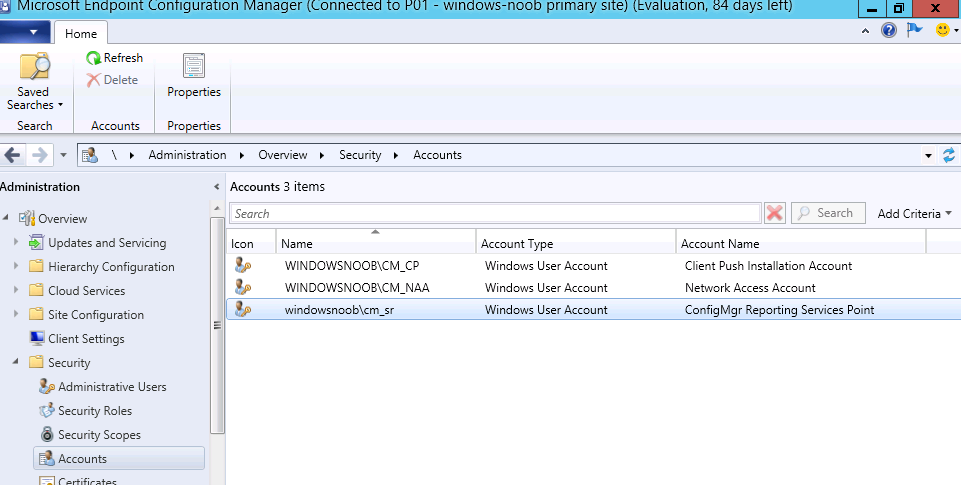
Task: Collapse the Security tree node
Action: pyautogui.click(x=16, y=362)
